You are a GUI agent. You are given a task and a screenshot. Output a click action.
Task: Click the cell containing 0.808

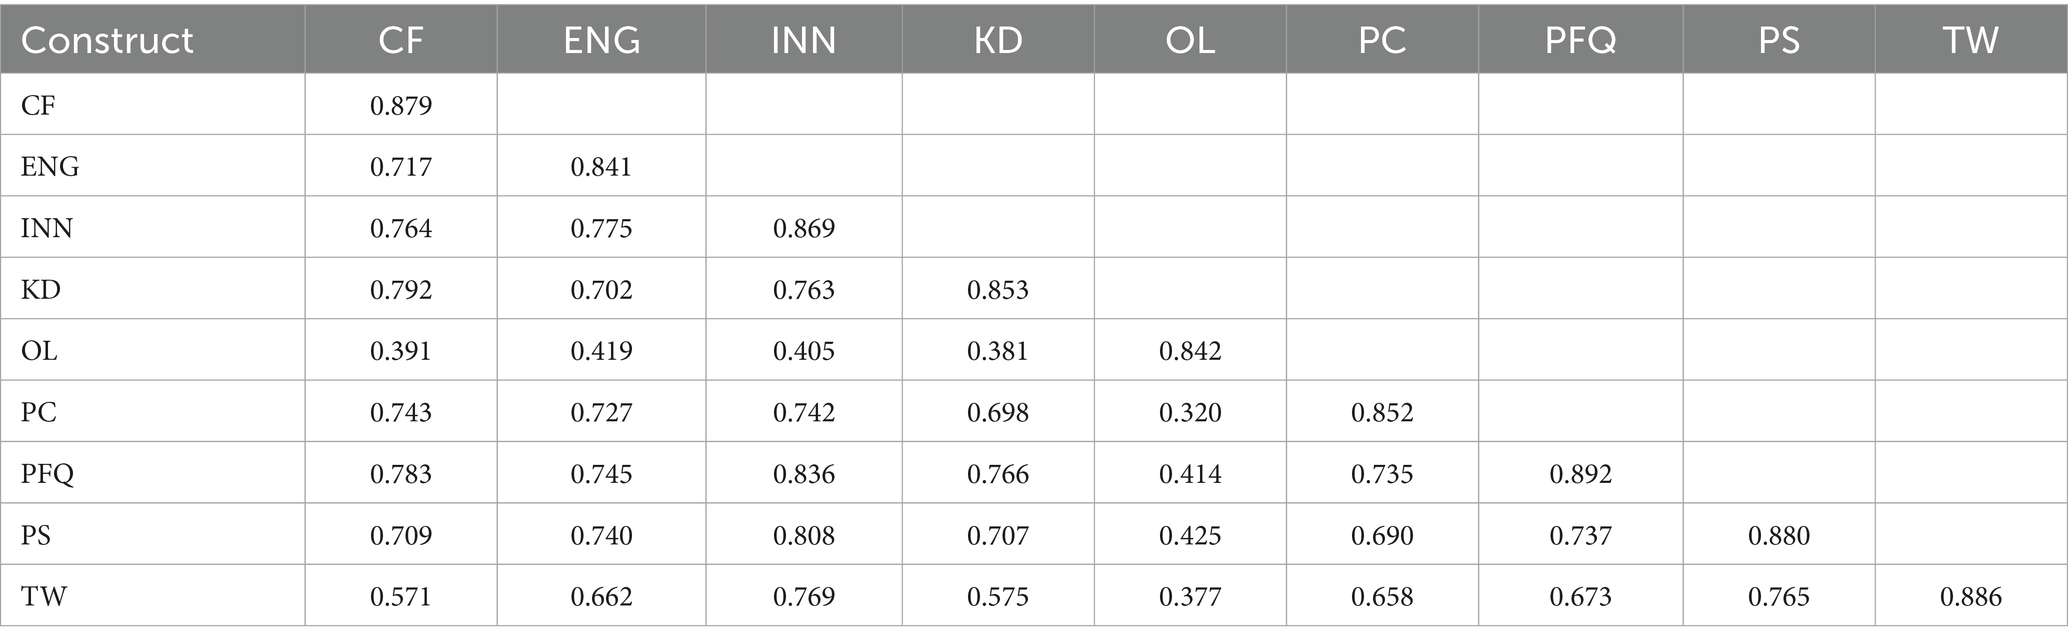[804, 536]
